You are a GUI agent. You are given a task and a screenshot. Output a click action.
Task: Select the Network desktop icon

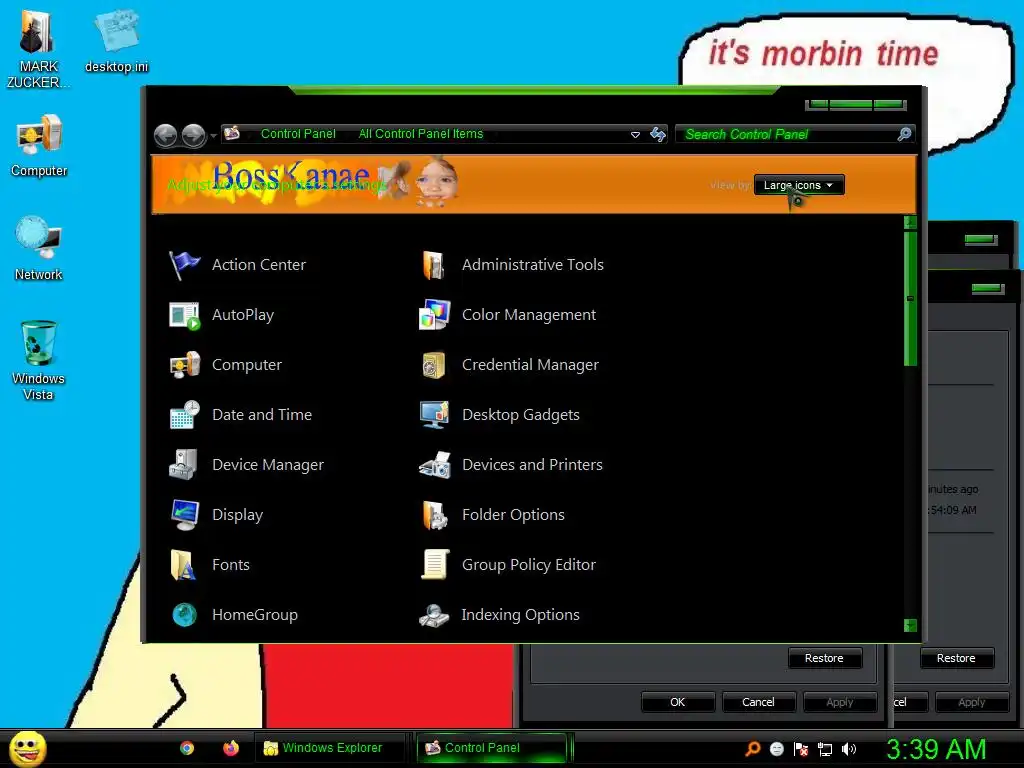[x=39, y=248]
